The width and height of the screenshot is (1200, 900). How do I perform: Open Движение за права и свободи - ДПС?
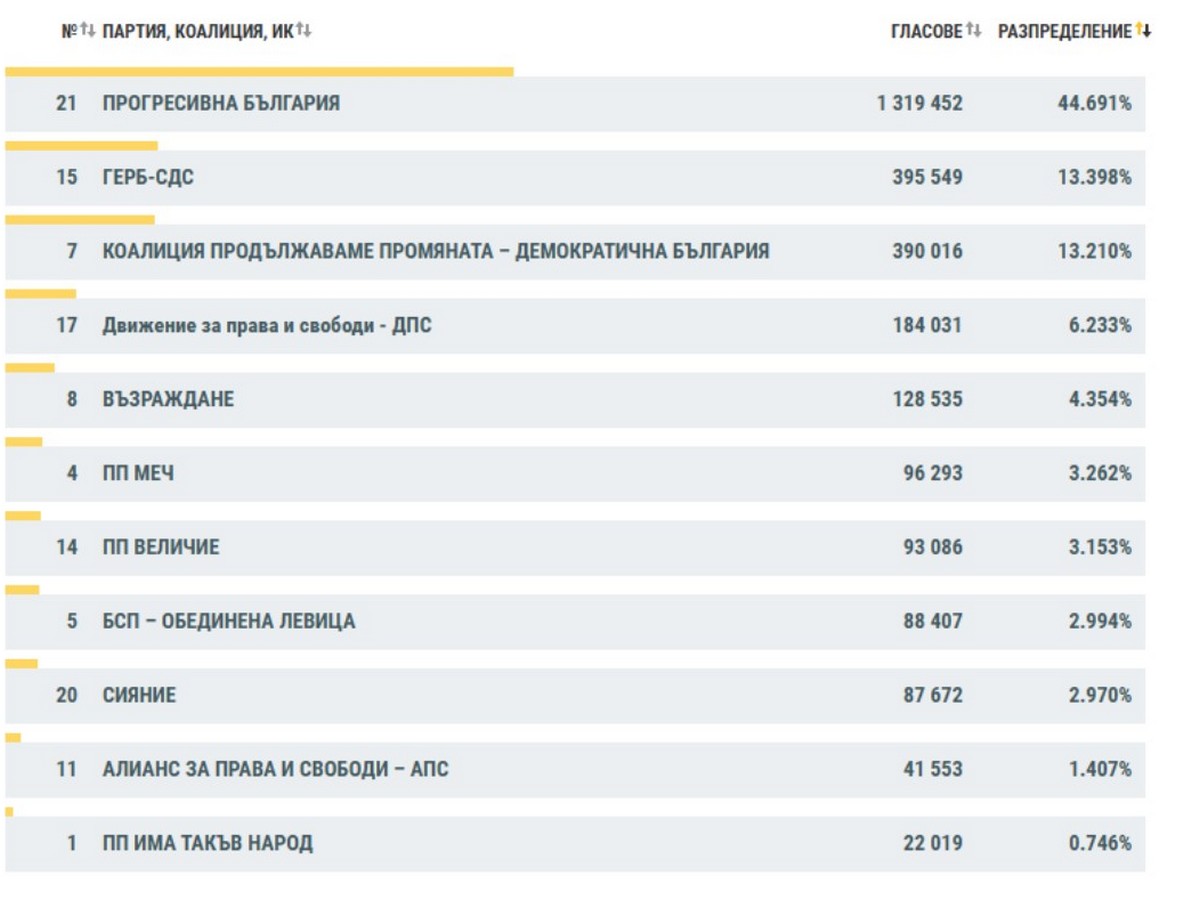pyautogui.click(x=267, y=325)
